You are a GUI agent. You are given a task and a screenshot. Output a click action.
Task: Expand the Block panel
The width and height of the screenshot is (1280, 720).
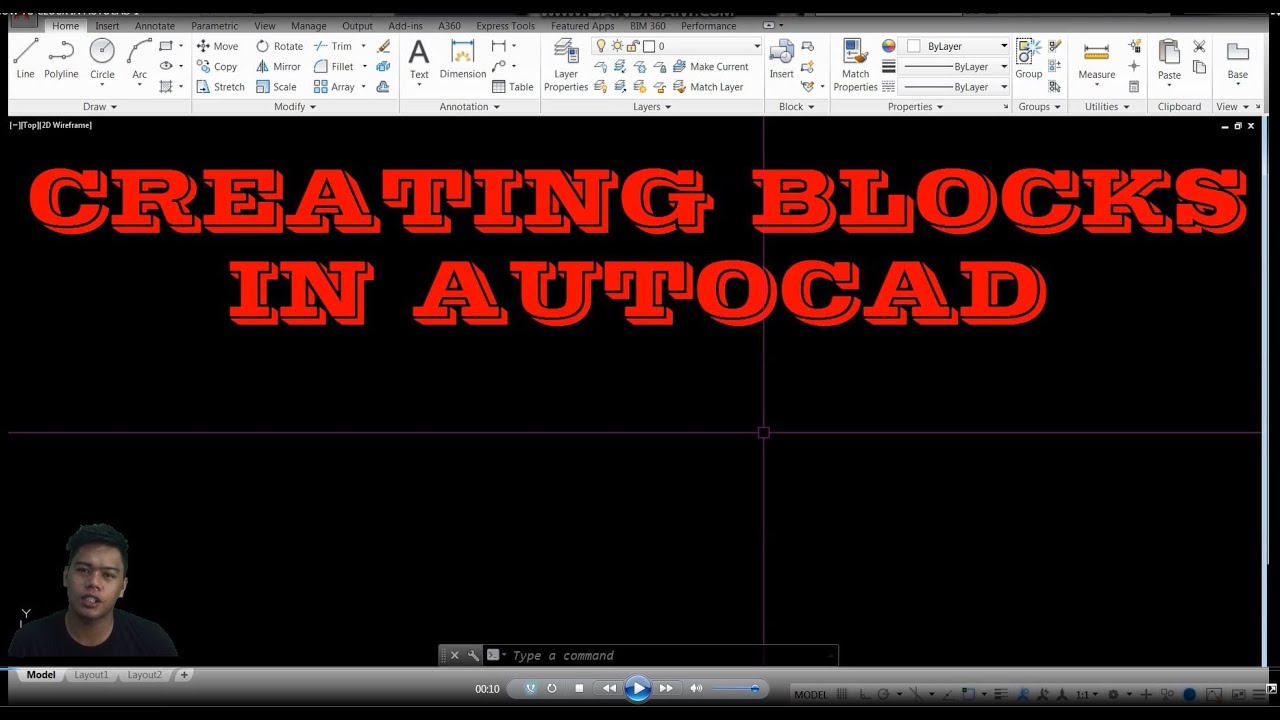[797, 106]
